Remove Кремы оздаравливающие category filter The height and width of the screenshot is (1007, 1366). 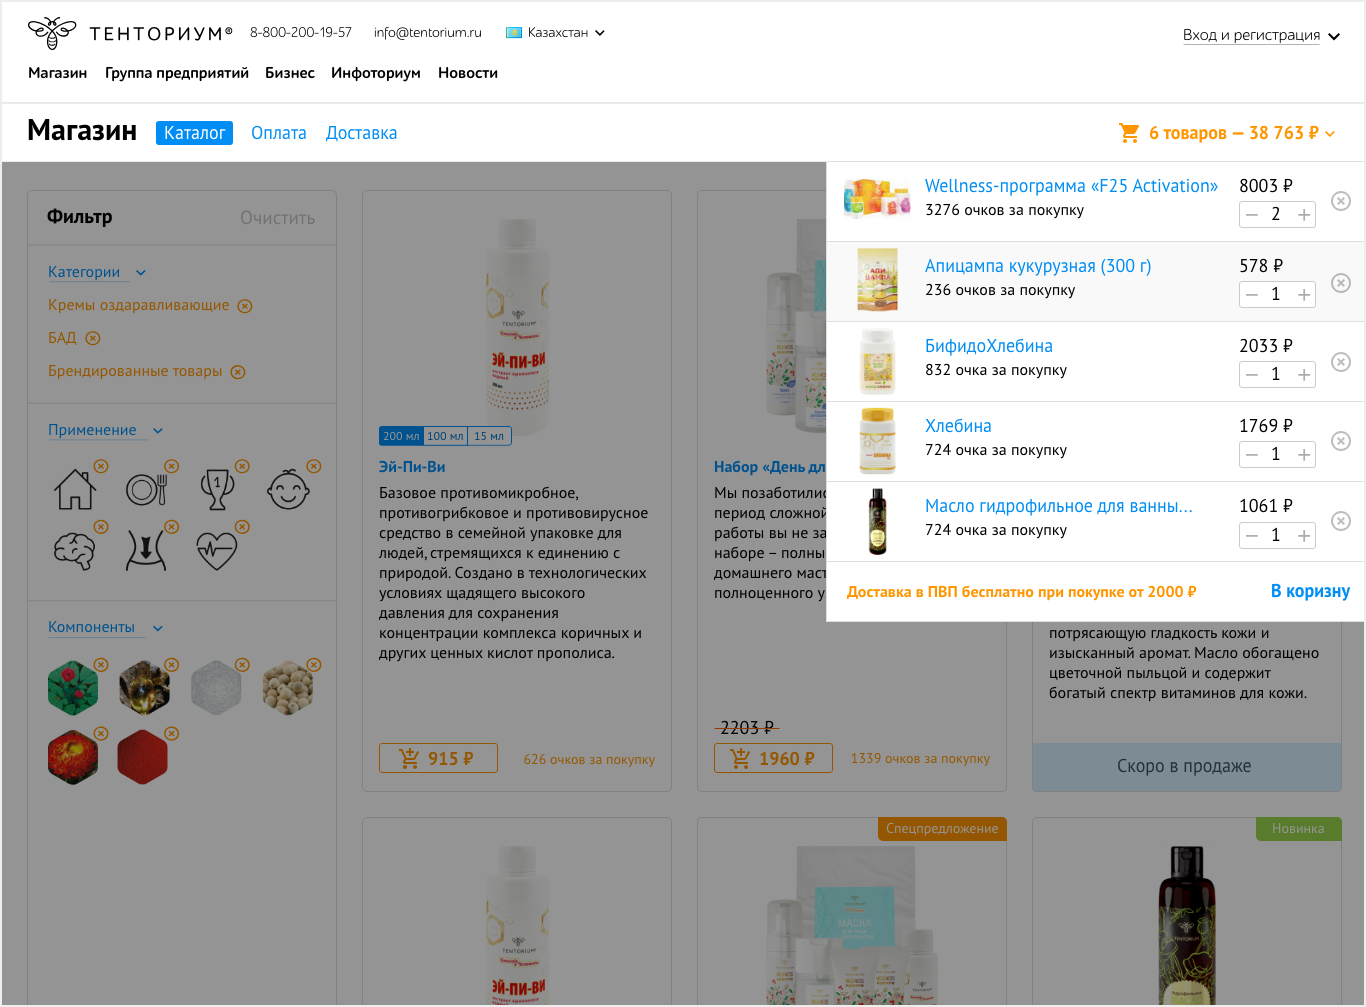click(245, 306)
